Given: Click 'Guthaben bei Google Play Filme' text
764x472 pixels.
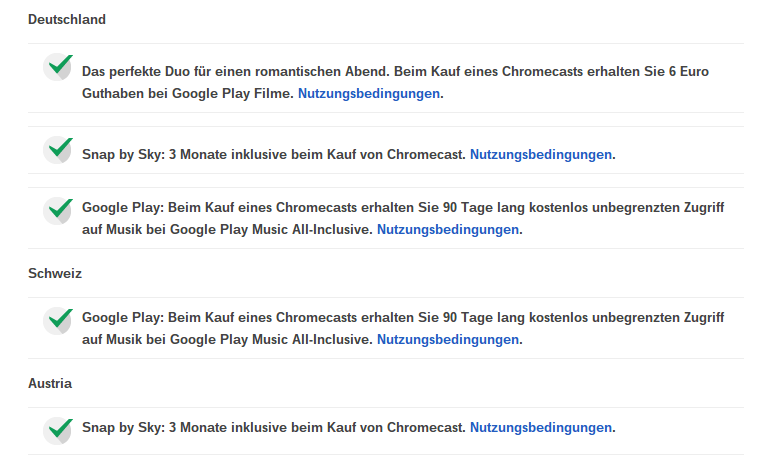Looking at the screenshot, I should [188, 94].
